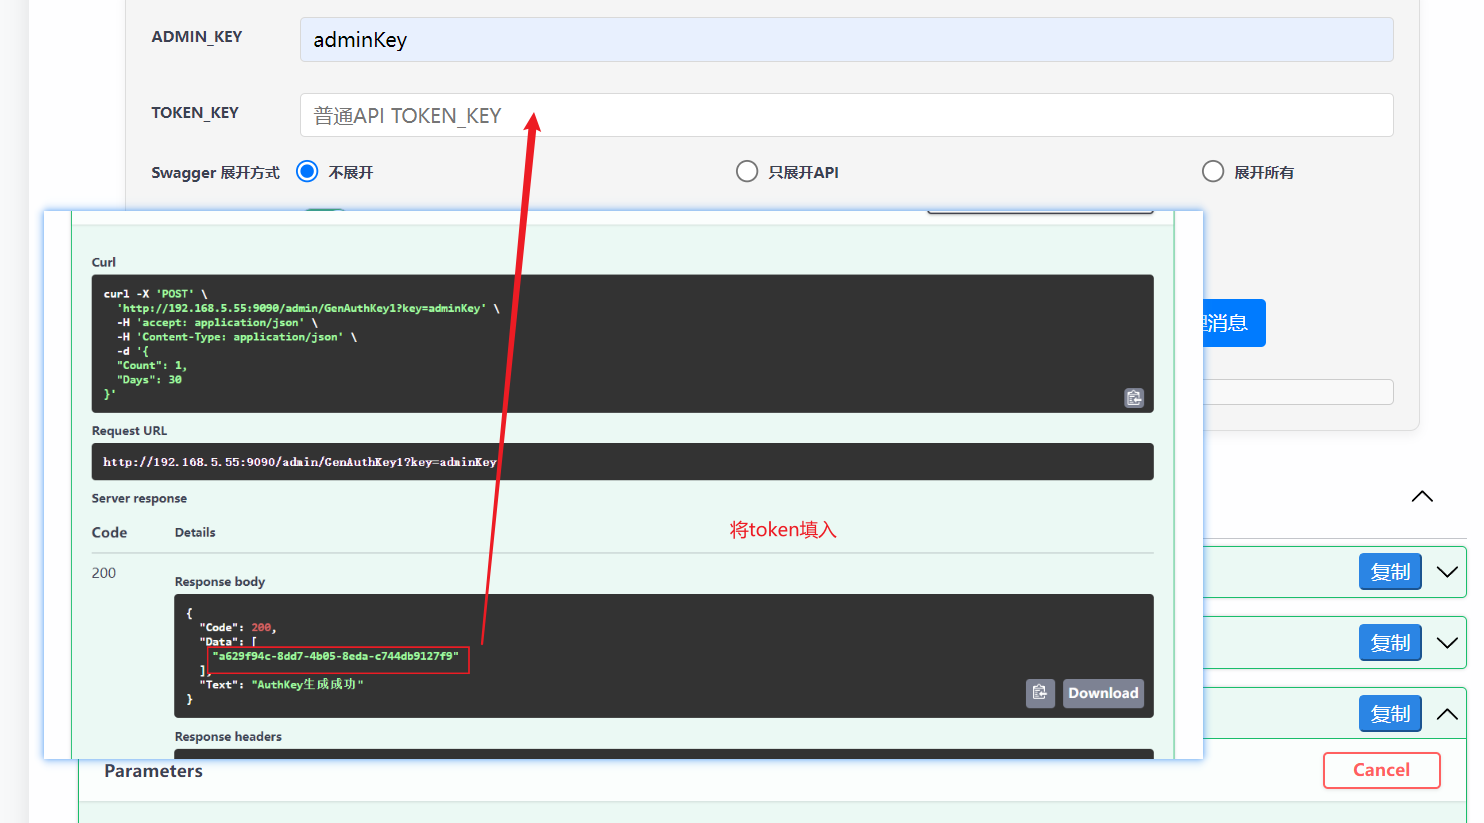Choose the 展开所有 radio option
Viewport: 1484px width, 823px height.
(x=1213, y=172)
